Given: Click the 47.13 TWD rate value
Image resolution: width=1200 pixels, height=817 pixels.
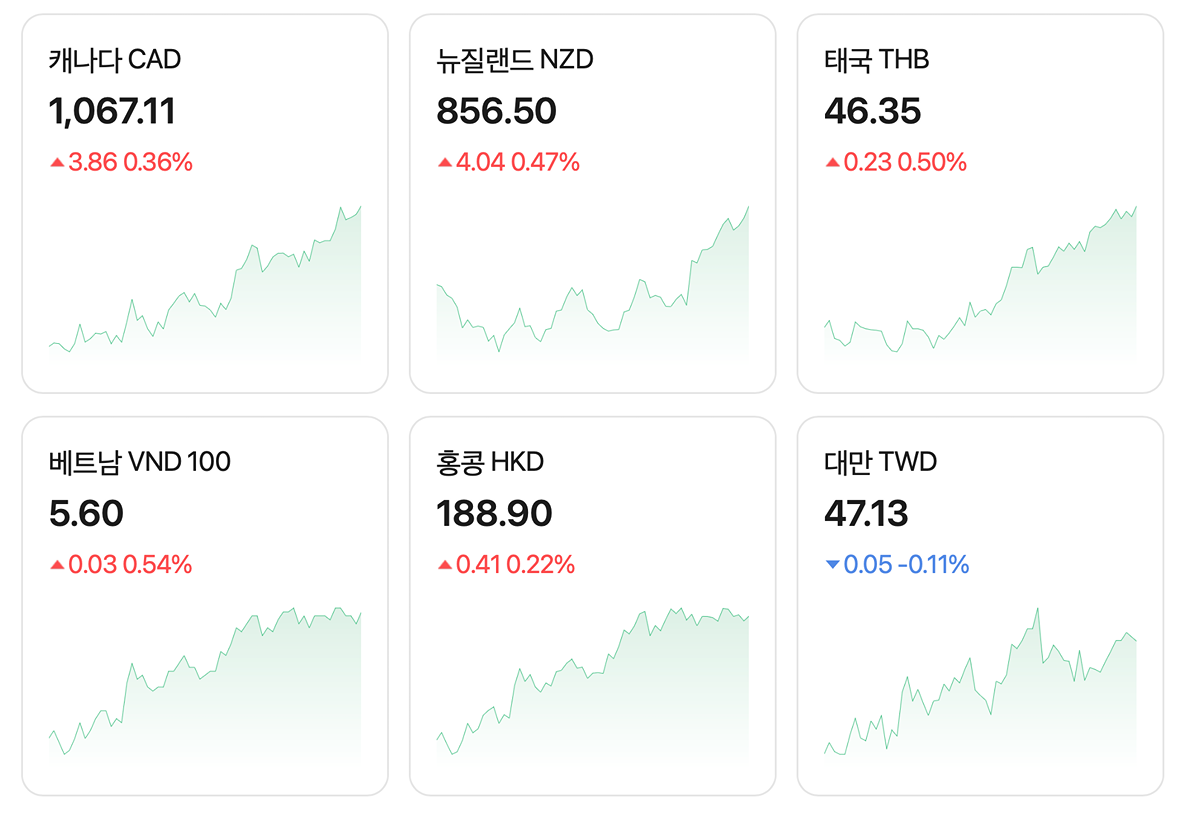Looking at the screenshot, I should [866, 514].
